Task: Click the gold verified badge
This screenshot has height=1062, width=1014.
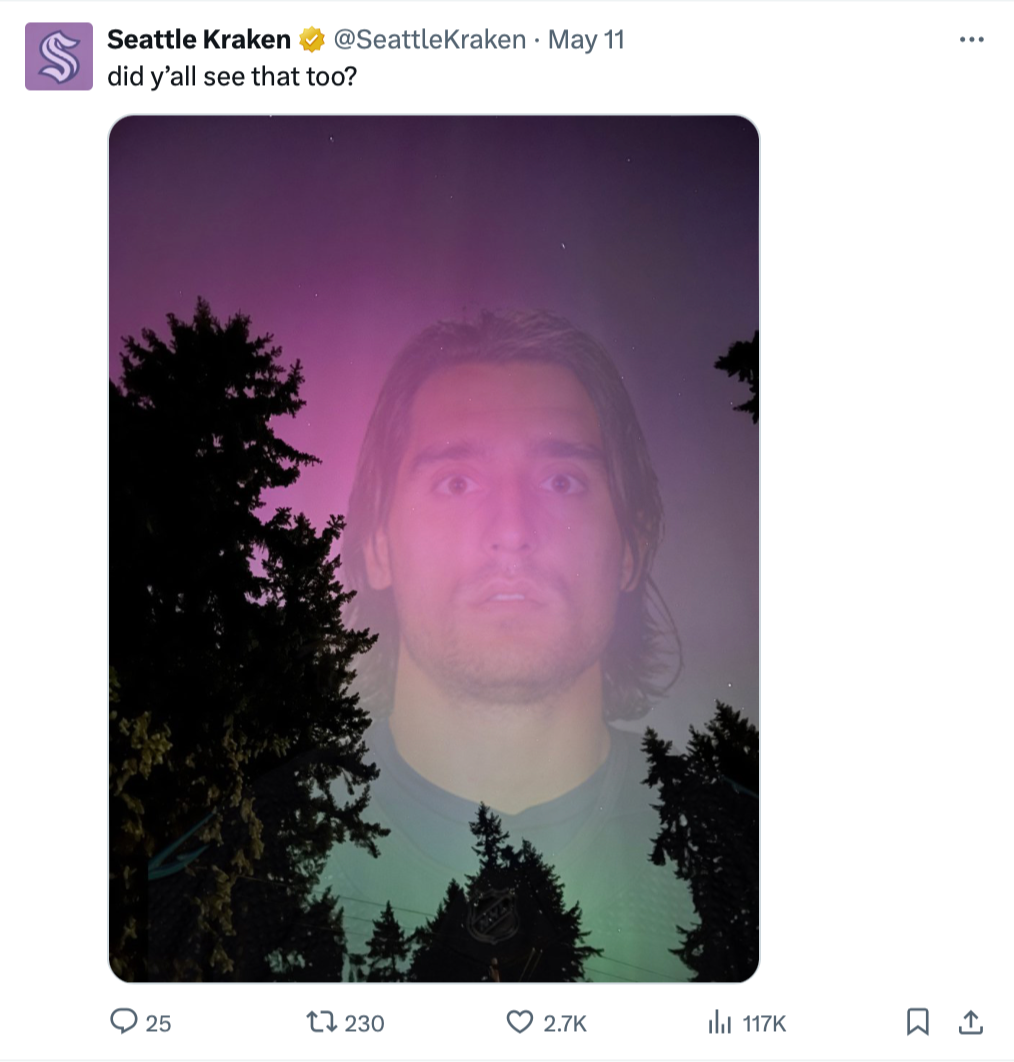Action: pos(312,39)
